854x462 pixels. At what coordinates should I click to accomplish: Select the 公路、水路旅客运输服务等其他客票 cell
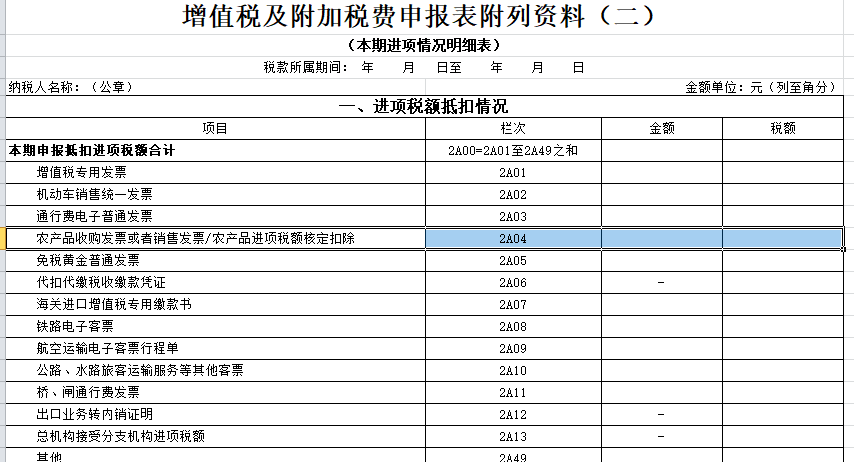click(x=215, y=370)
